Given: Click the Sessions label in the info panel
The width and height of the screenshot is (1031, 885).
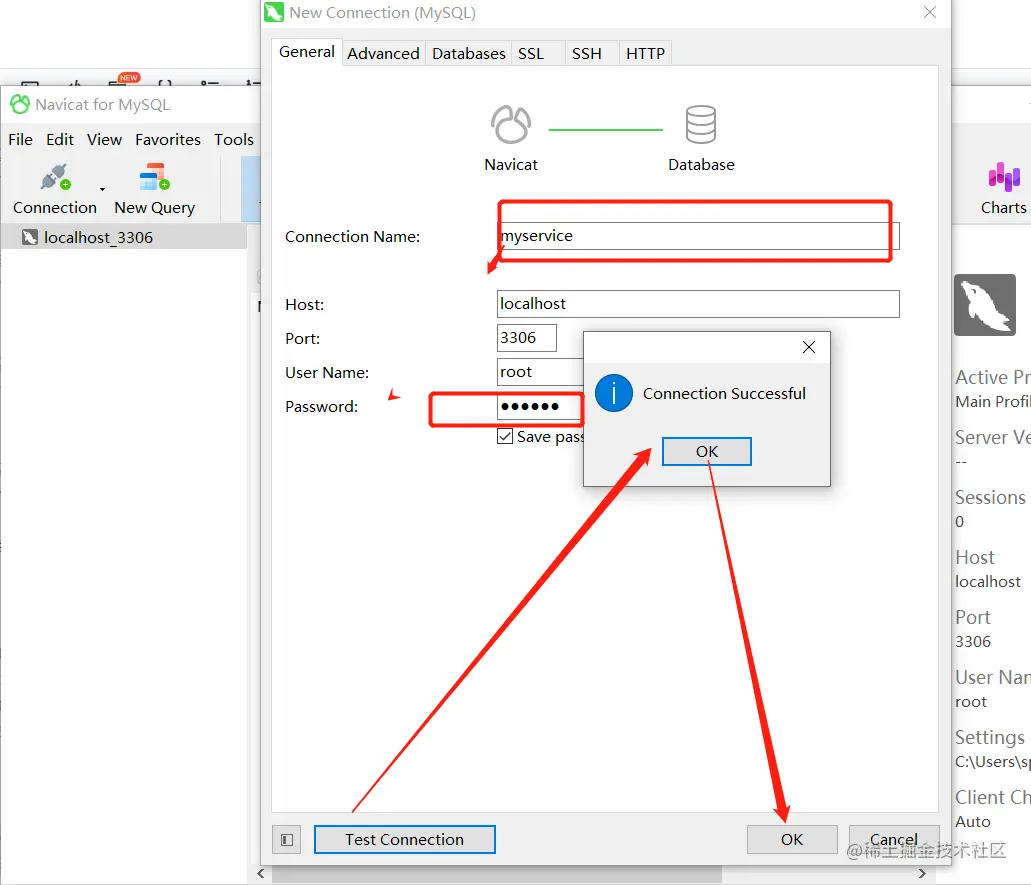Looking at the screenshot, I should (990, 497).
